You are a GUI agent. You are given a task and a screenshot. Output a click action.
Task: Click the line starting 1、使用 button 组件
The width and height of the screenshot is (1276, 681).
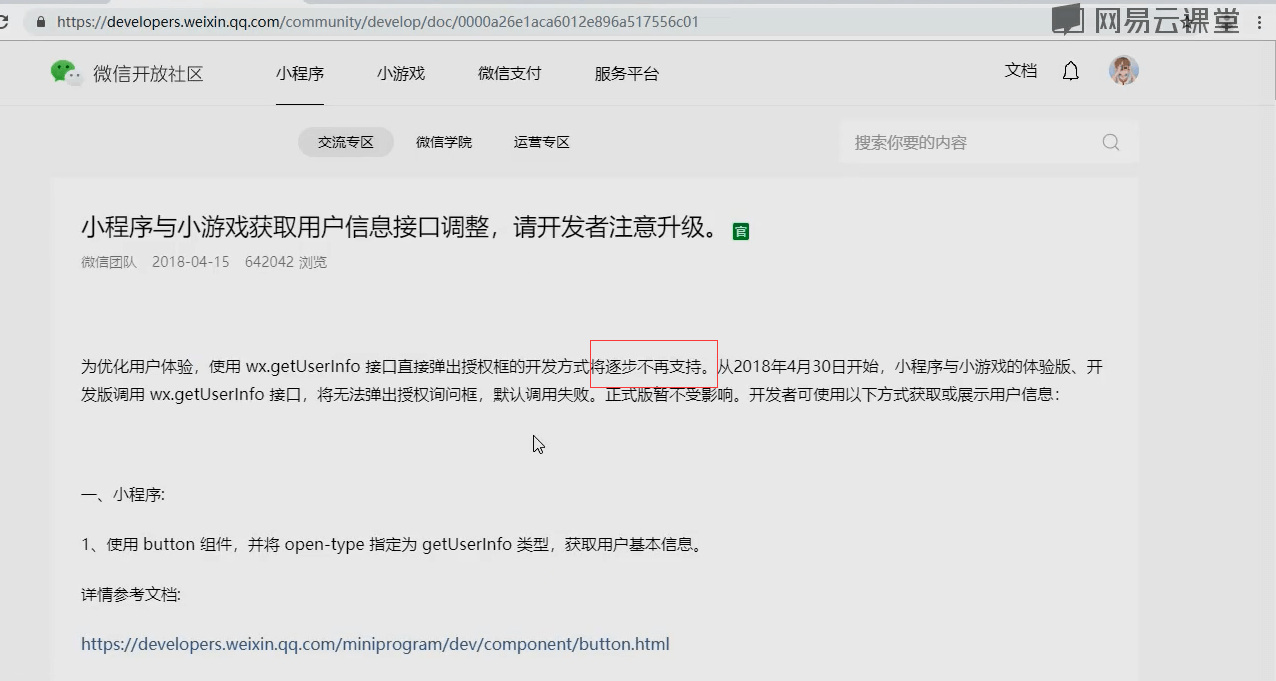(395, 545)
